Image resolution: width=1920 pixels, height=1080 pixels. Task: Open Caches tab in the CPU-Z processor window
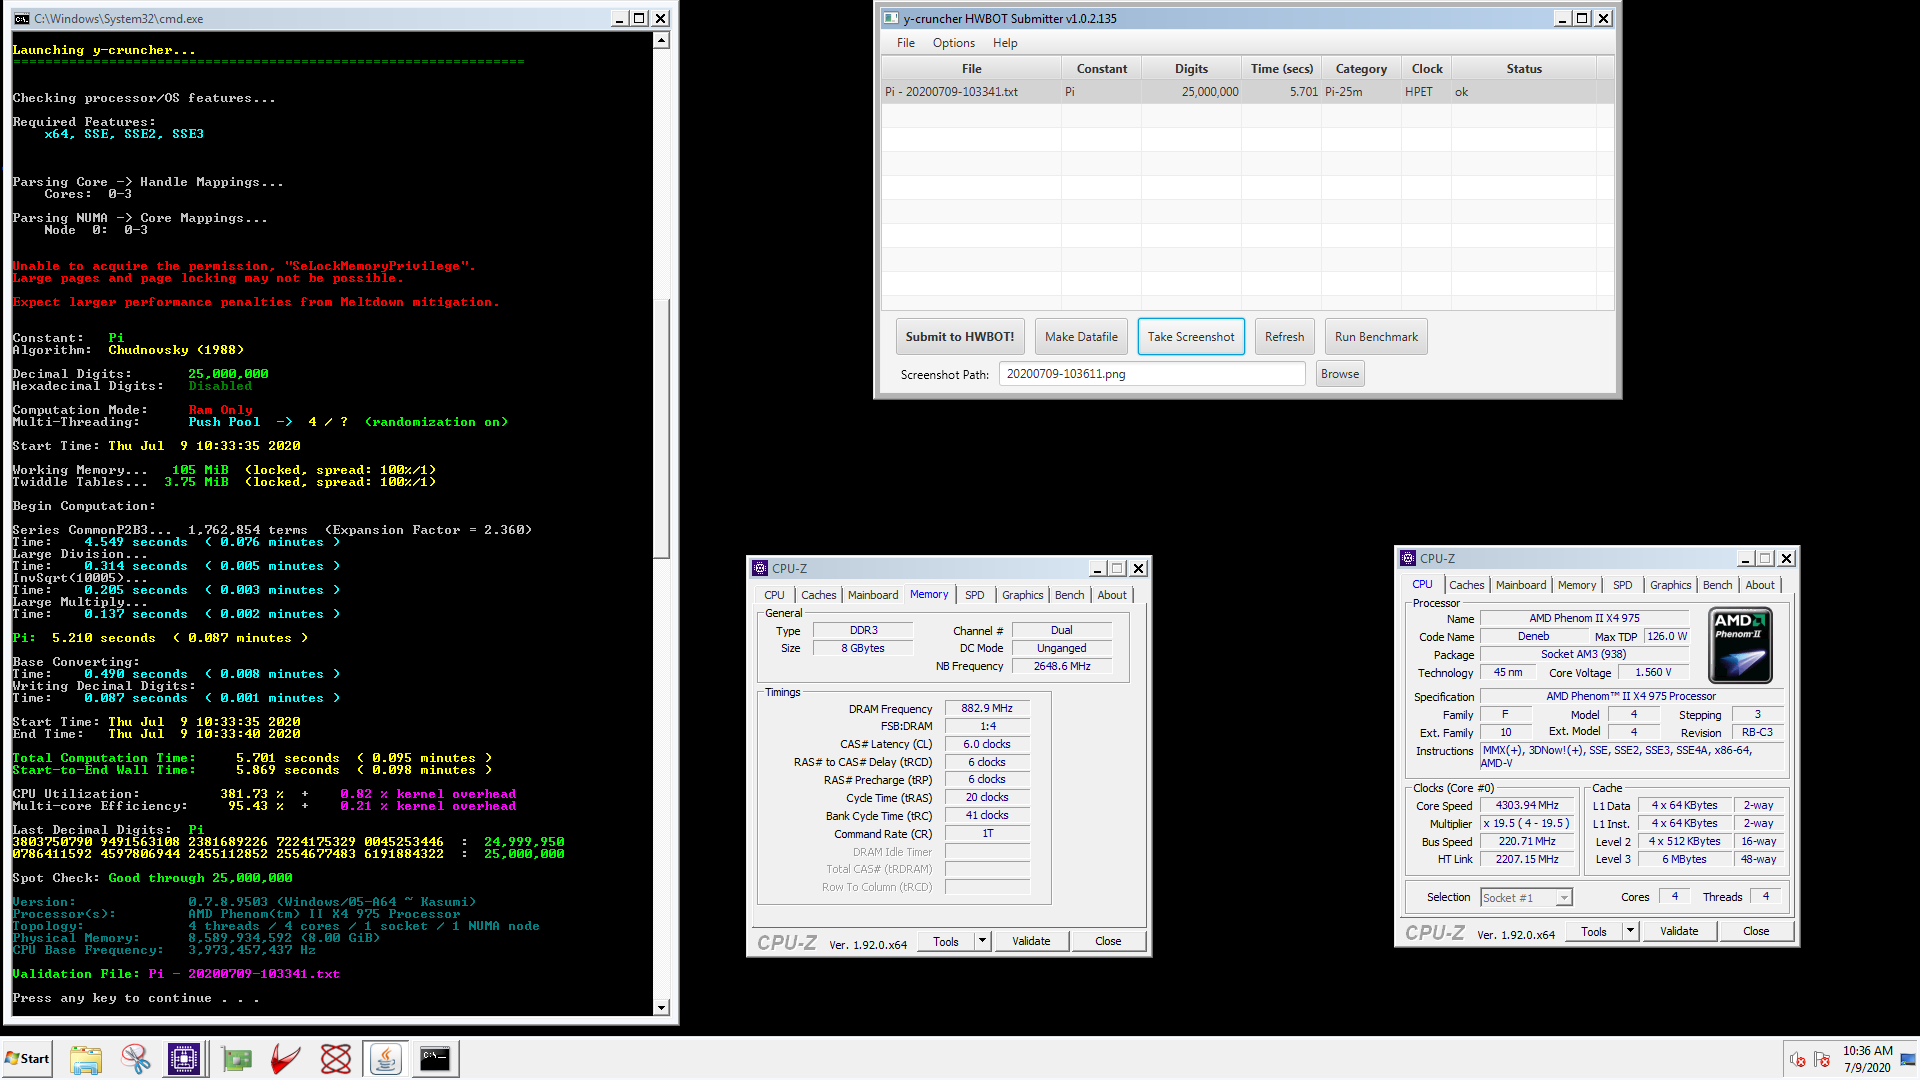coord(1466,585)
